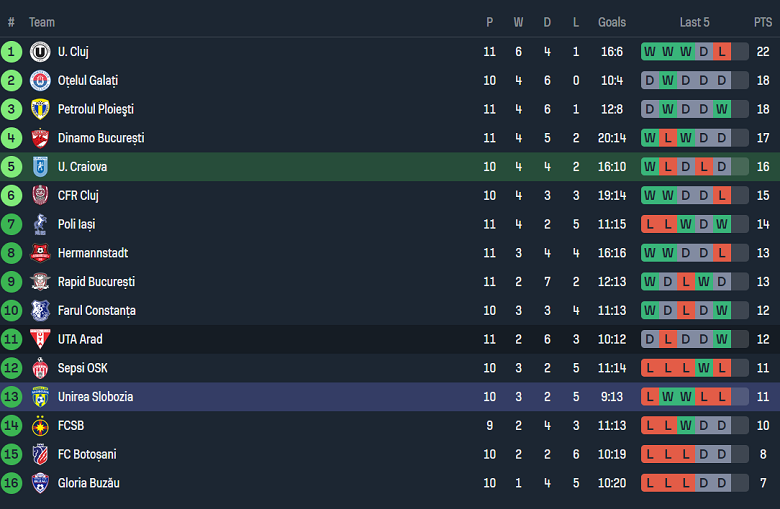Sort standings by Goals column header

(x=612, y=22)
